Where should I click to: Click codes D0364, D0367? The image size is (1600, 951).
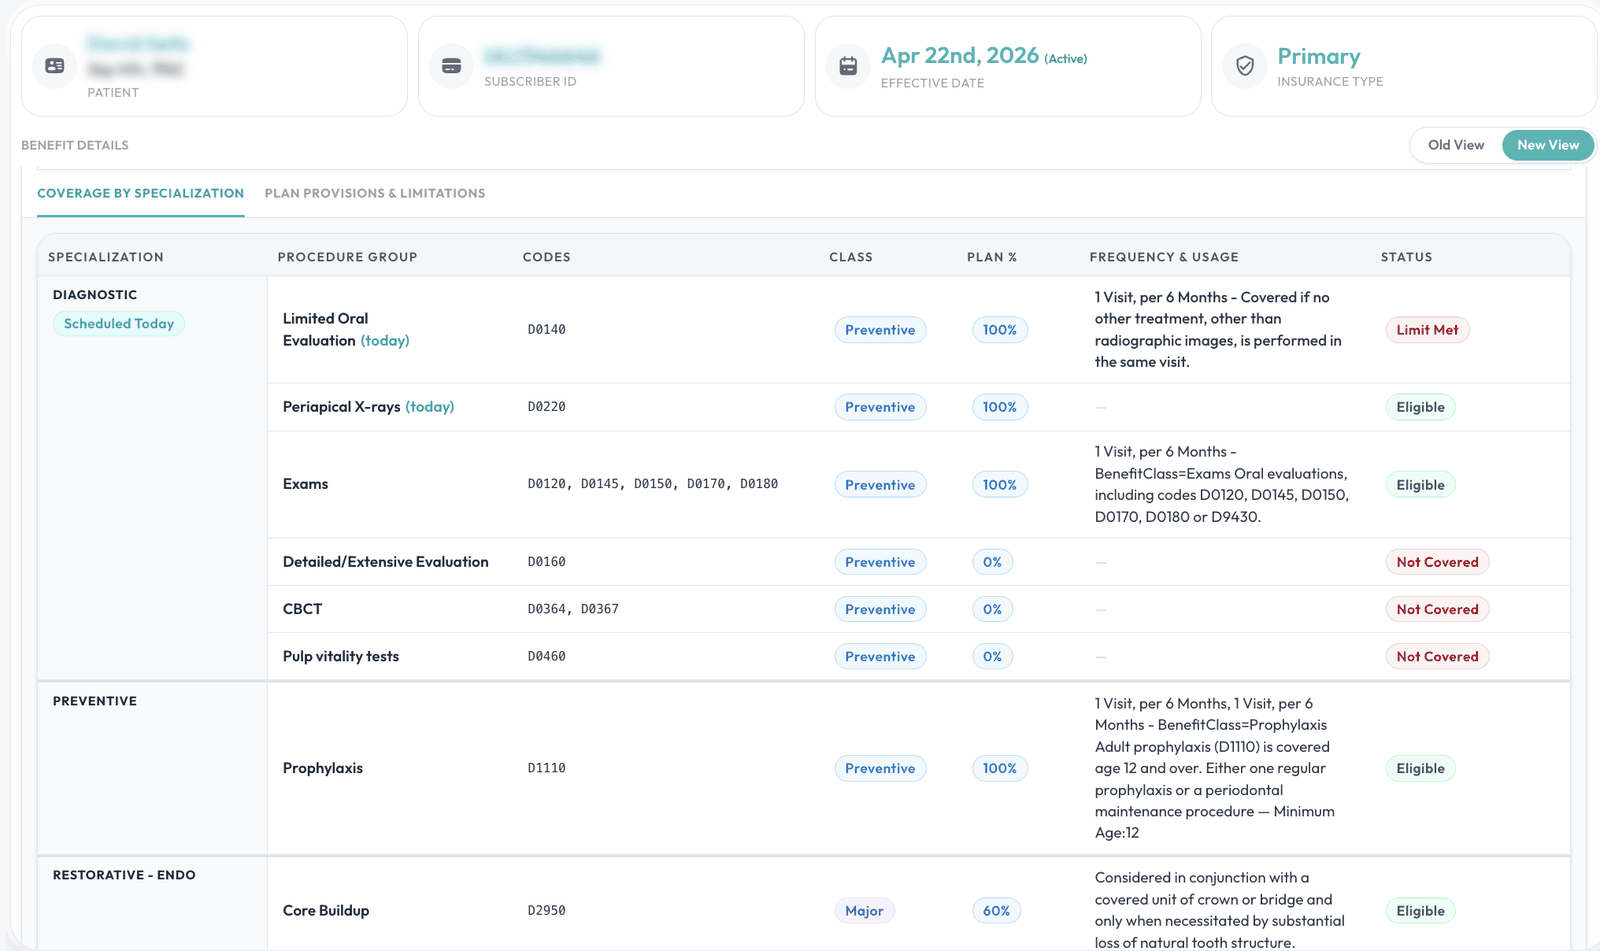tap(573, 609)
